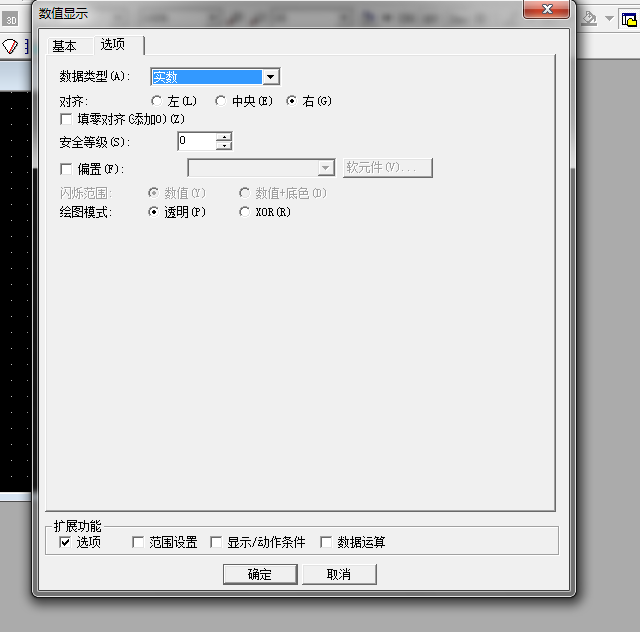Click the 安全等级 number field
640x632 pixels.
(x=197, y=142)
